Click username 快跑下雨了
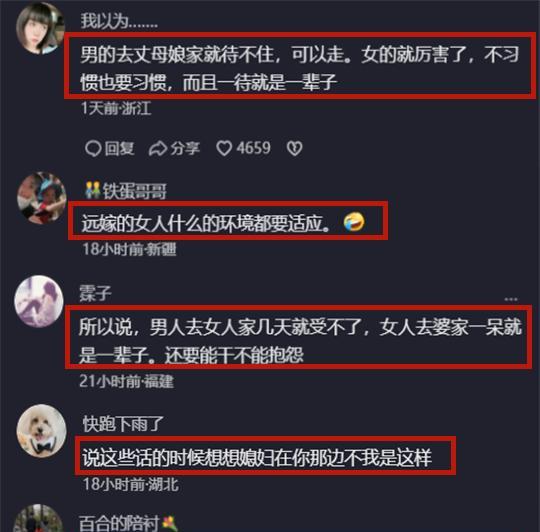 123,424
